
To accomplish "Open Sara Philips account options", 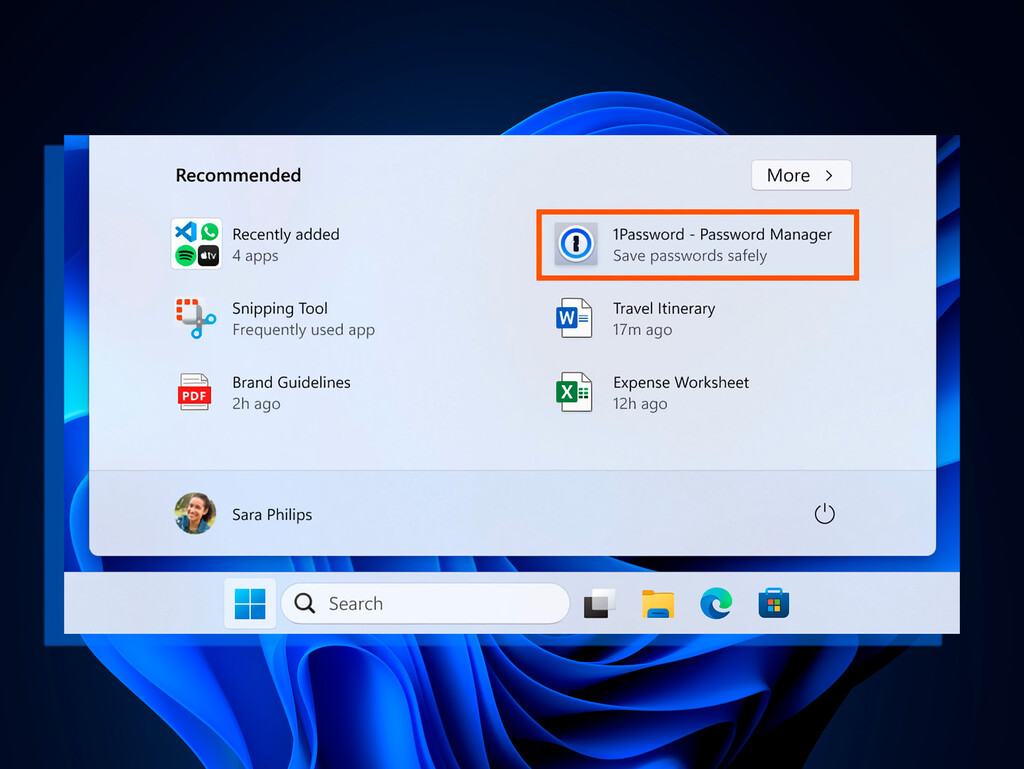I will click(x=243, y=514).
